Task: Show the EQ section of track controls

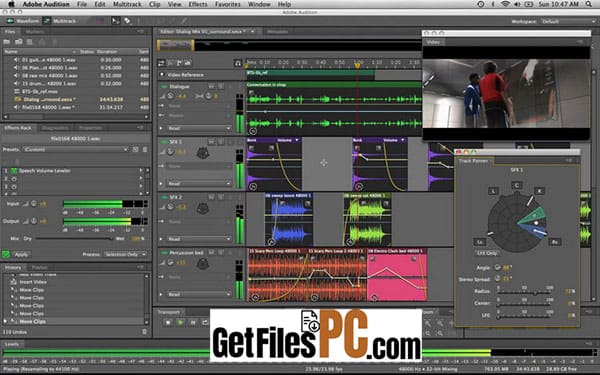Action: pyautogui.click(x=188, y=63)
